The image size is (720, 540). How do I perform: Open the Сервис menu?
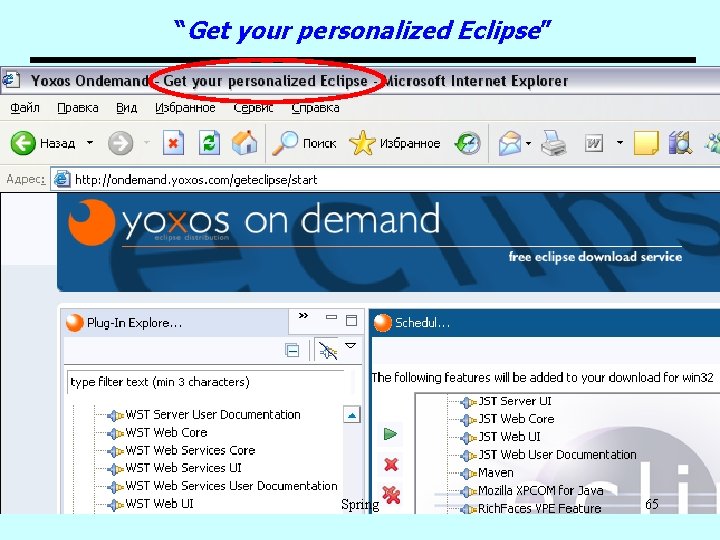[253, 108]
